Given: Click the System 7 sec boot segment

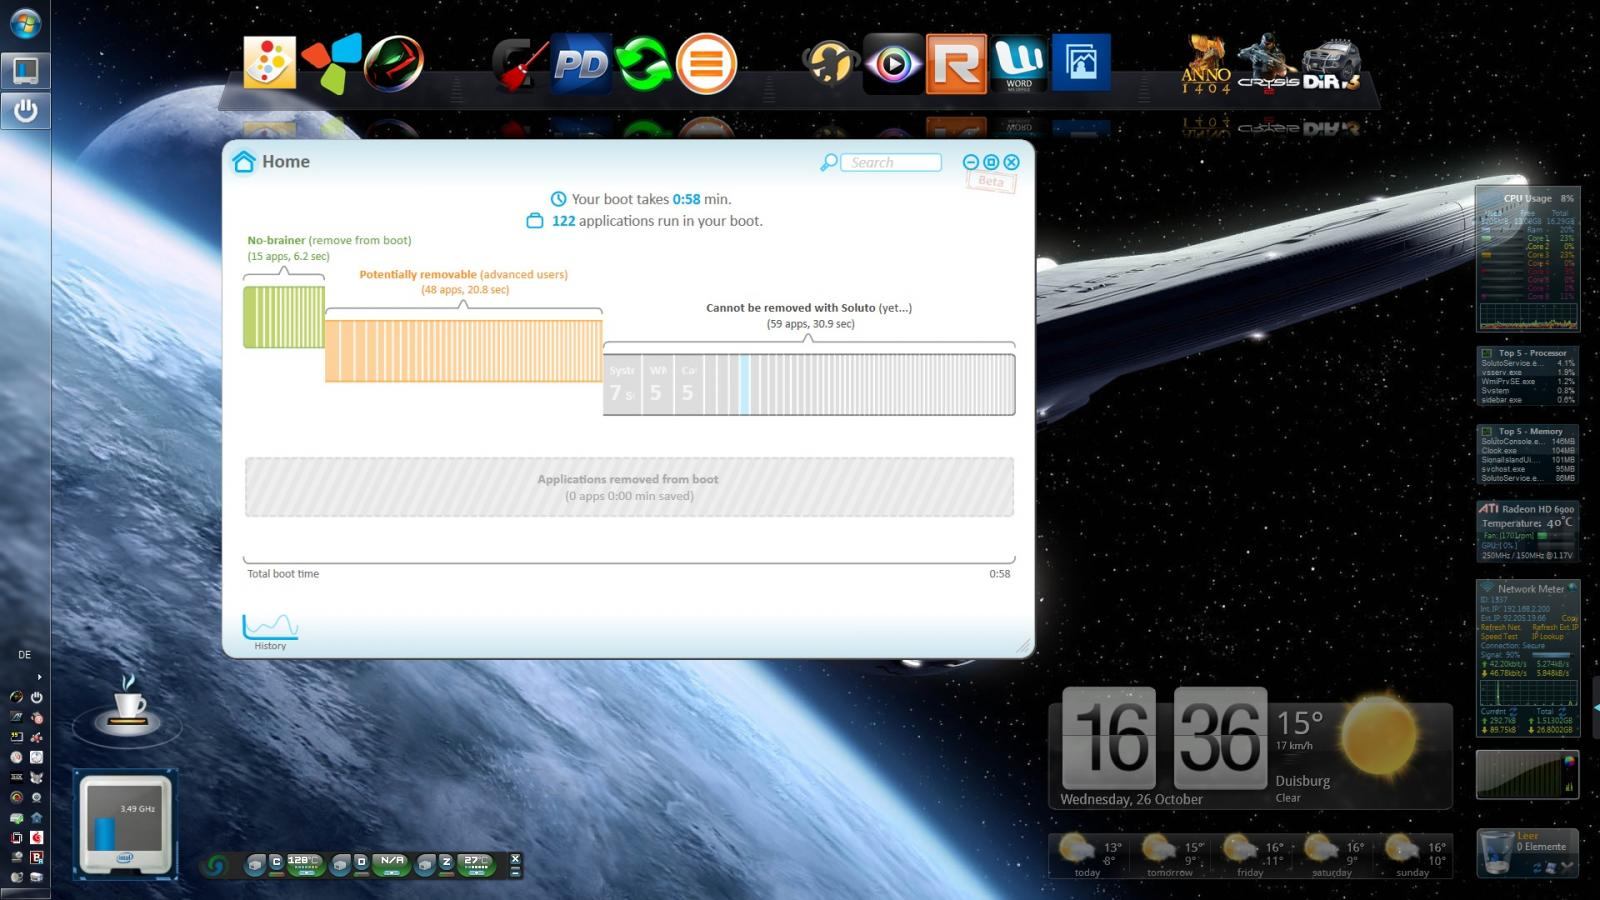Looking at the screenshot, I should [622, 384].
